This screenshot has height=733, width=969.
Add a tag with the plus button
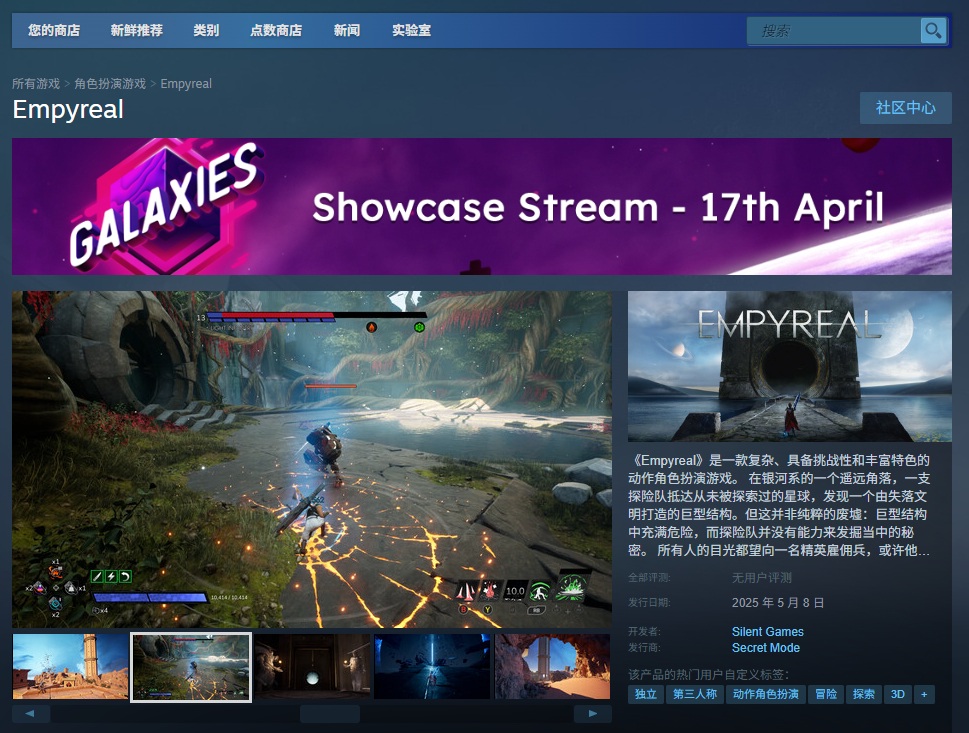click(924, 694)
